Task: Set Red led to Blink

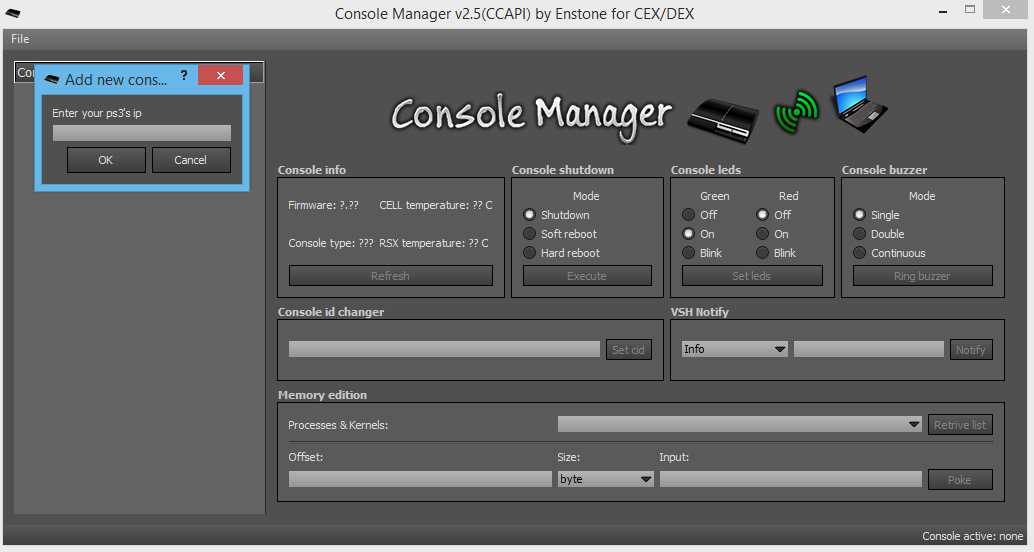Action: tap(762, 253)
